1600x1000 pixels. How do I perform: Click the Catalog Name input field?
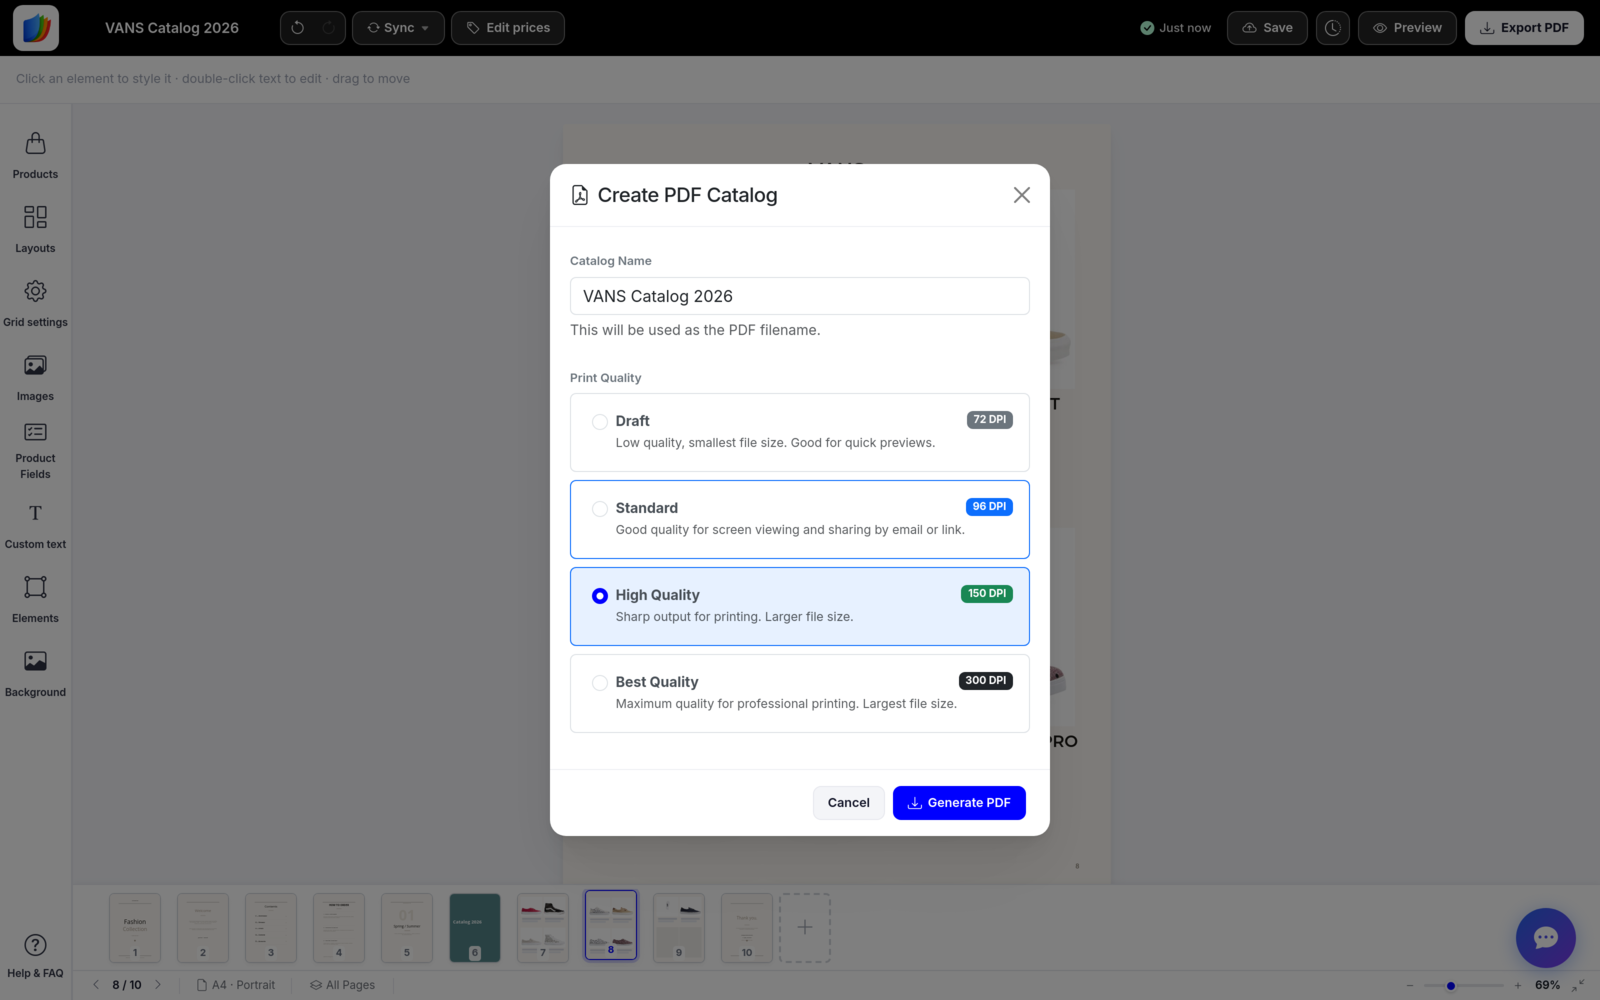(x=800, y=296)
